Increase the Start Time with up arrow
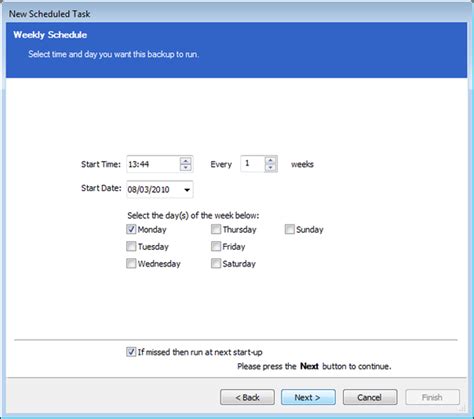Screen dimensions: 474x419 click(x=186, y=161)
